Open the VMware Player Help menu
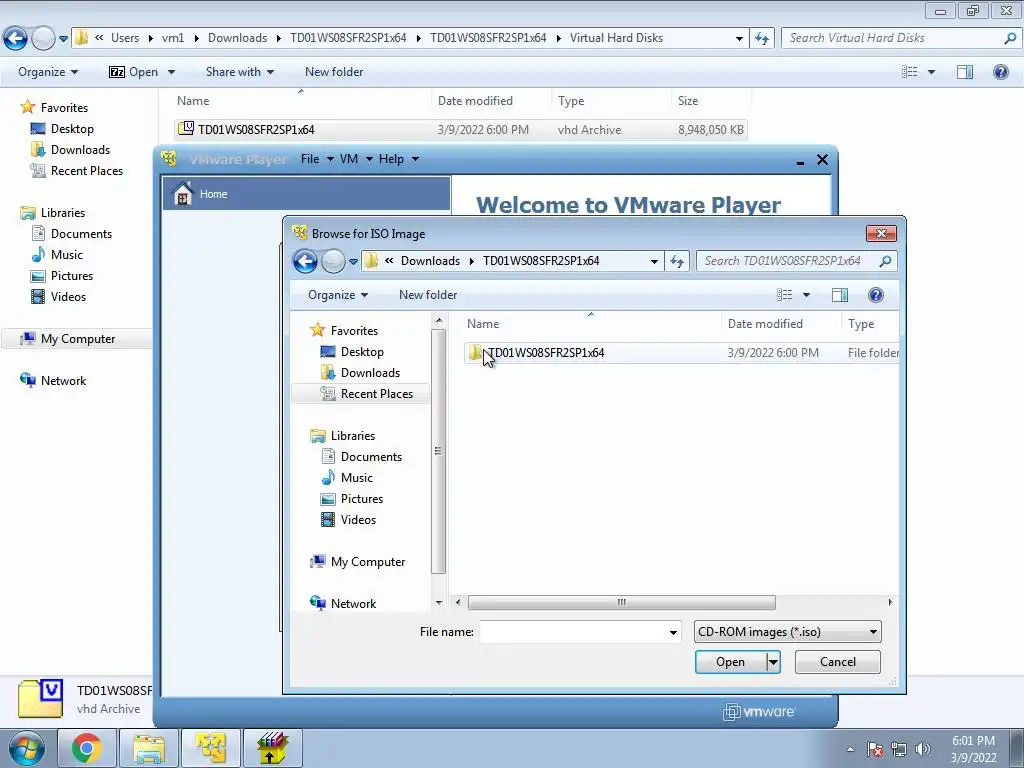1024x768 pixels. [398, 159]
